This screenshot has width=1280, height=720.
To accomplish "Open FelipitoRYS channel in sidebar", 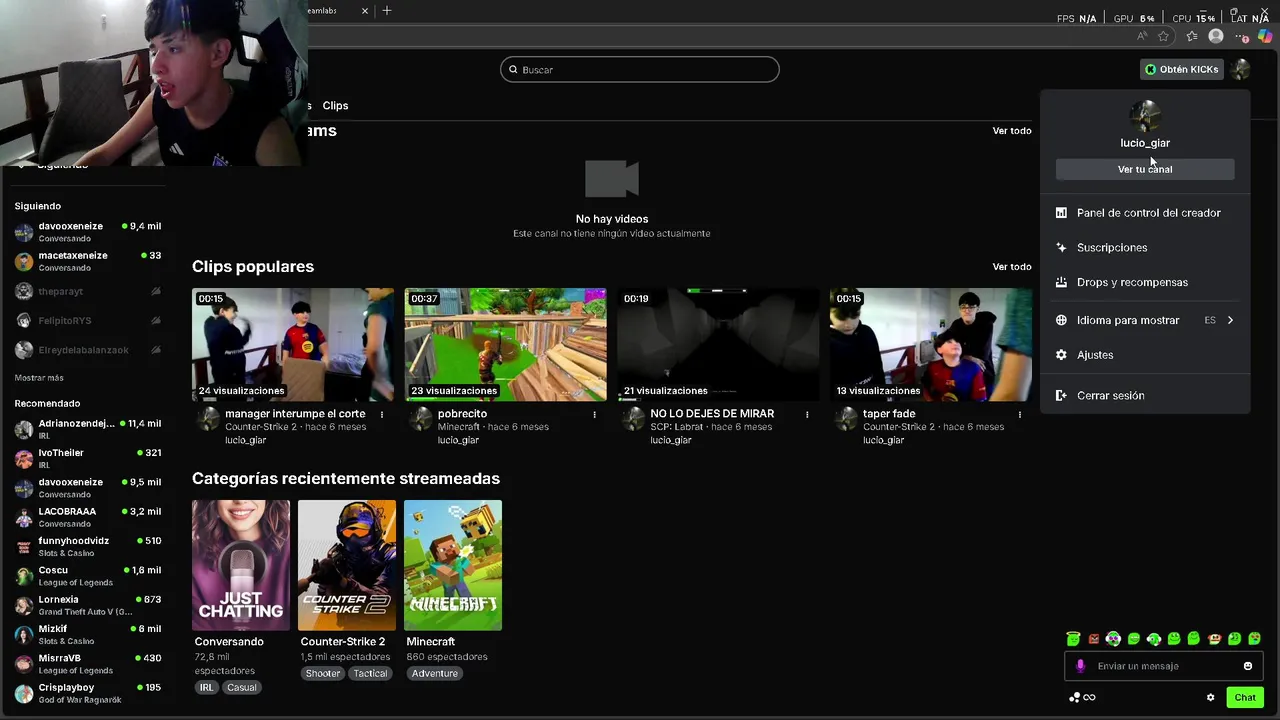I will coord(87,321).
